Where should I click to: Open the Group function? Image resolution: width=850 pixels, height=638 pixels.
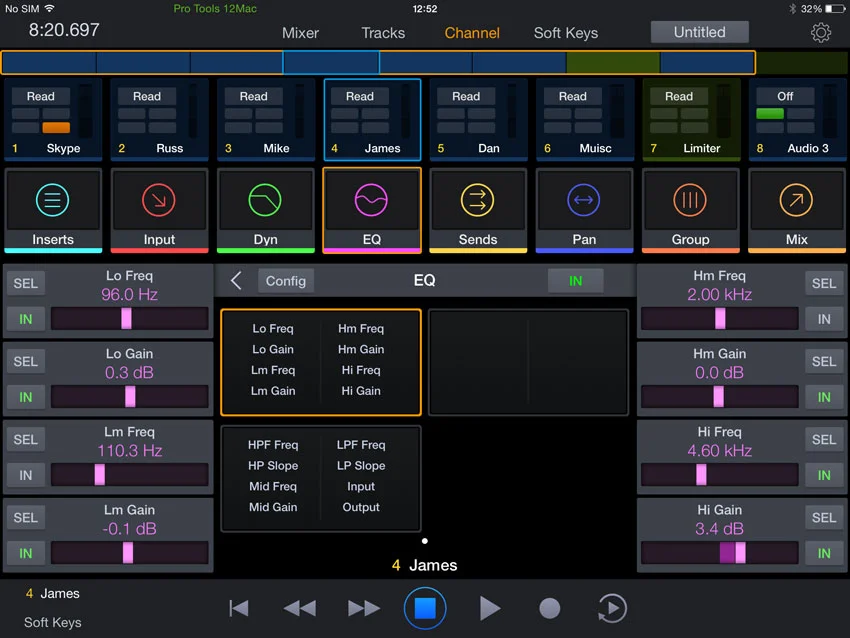click(690, 210)
